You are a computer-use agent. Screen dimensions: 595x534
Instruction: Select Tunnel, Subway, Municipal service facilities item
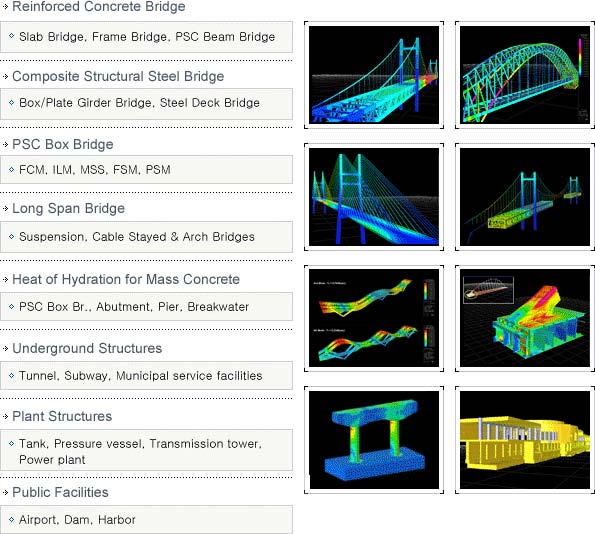(x=146, y=376)
